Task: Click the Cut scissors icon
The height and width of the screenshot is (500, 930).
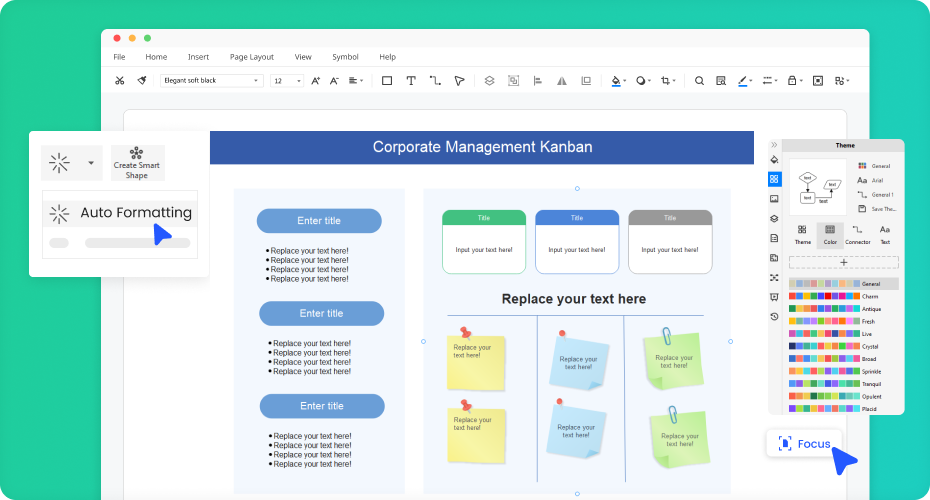Action: 120,81
